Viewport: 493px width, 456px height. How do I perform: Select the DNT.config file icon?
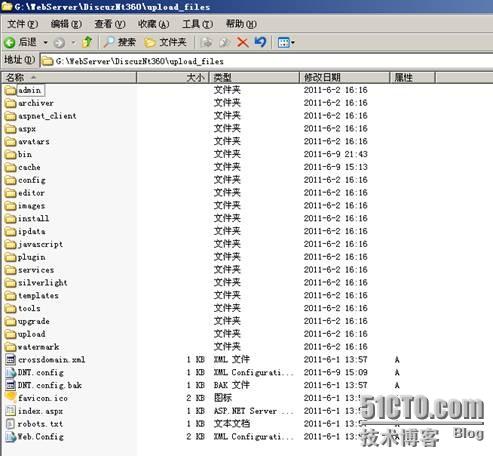click(11, 372)
